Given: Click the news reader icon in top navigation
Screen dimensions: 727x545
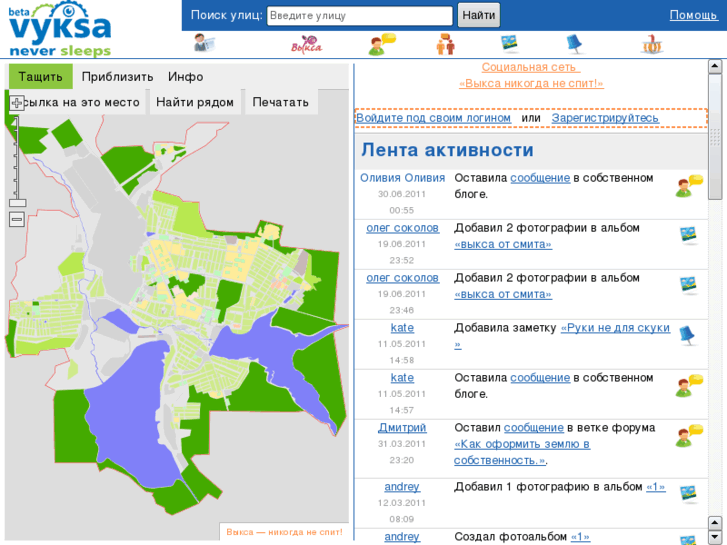Looking at the screenshot, I should (205, 43).
